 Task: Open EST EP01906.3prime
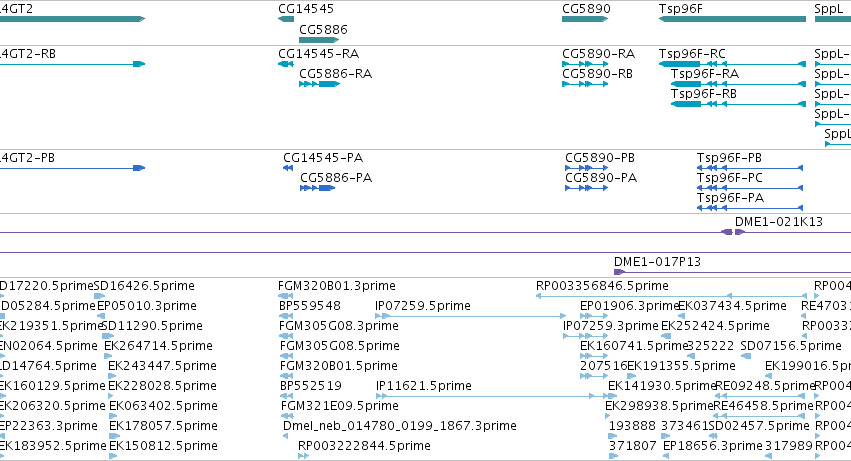point(630,306)
